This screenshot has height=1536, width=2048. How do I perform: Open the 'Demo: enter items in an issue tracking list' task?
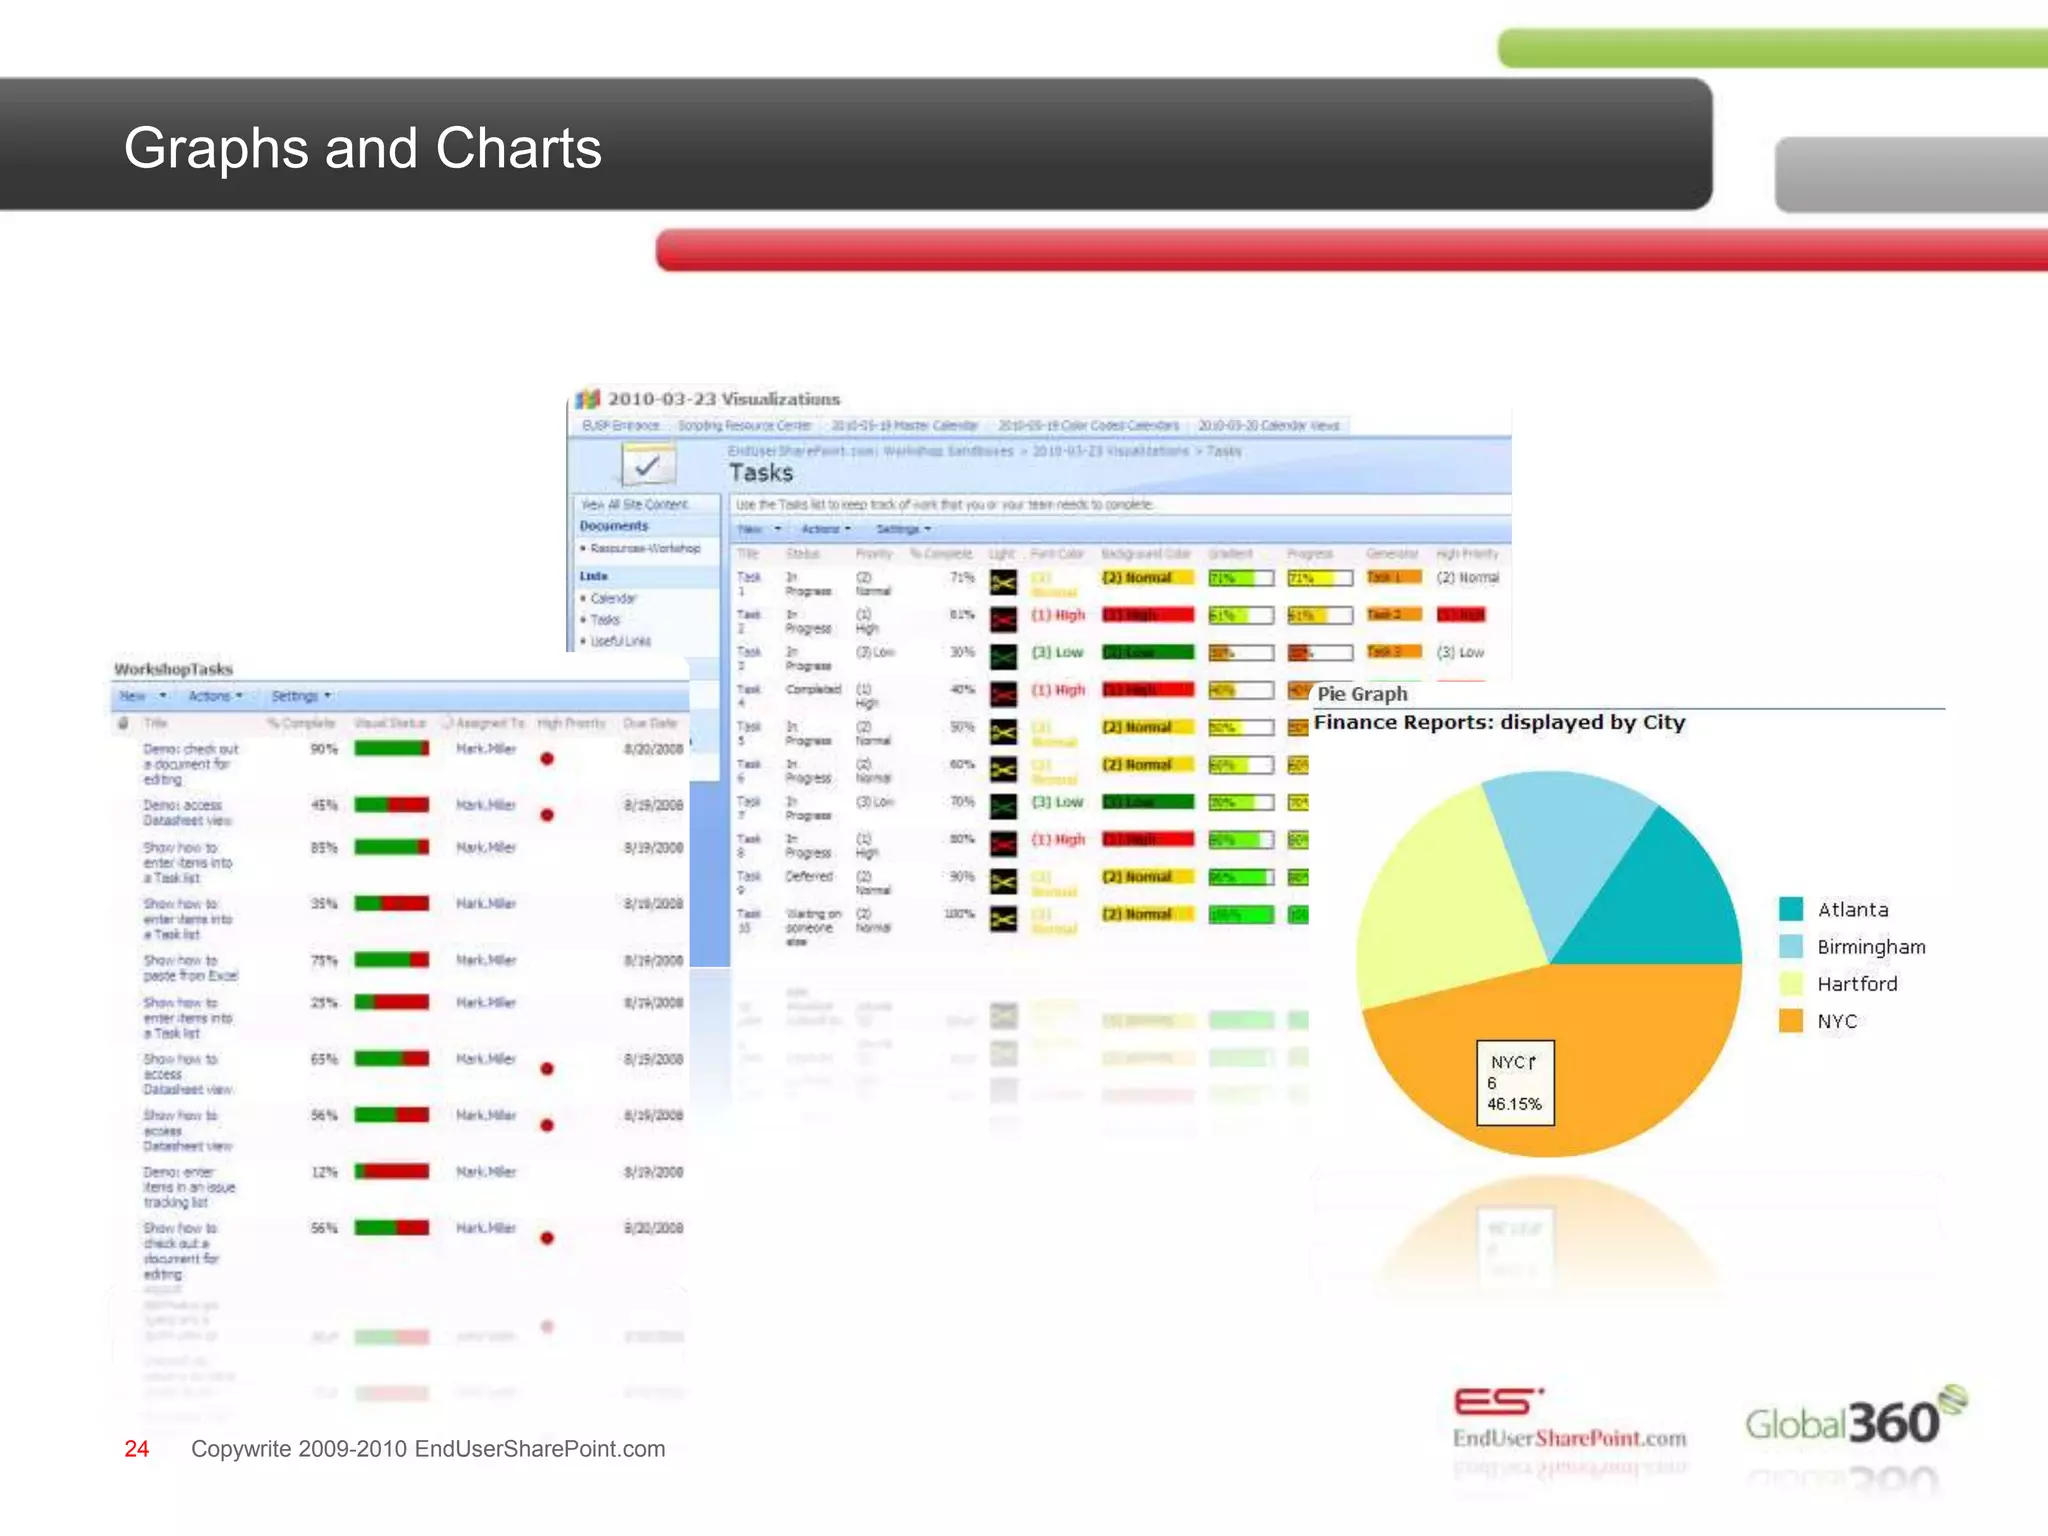tap(189, 1187)
